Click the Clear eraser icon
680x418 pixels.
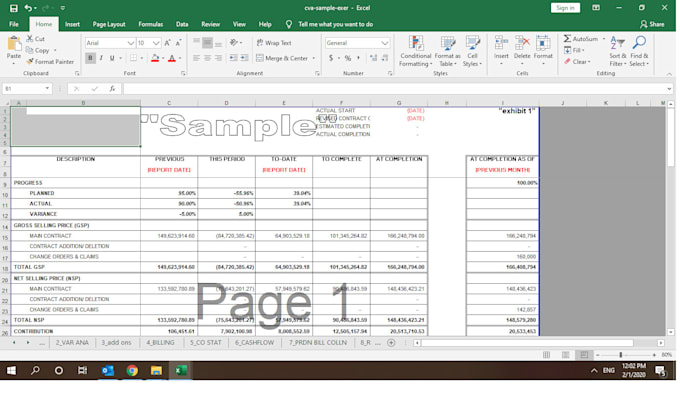coord(567,62)
